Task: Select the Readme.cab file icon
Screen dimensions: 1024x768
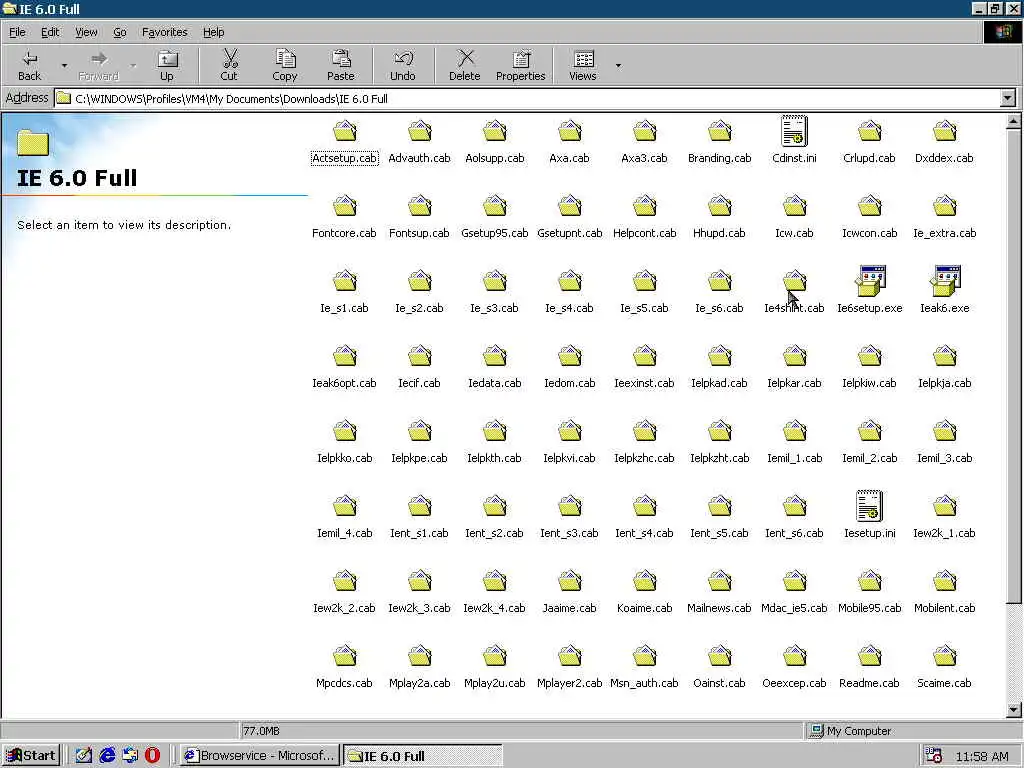Action: click(x=869, y=656)
